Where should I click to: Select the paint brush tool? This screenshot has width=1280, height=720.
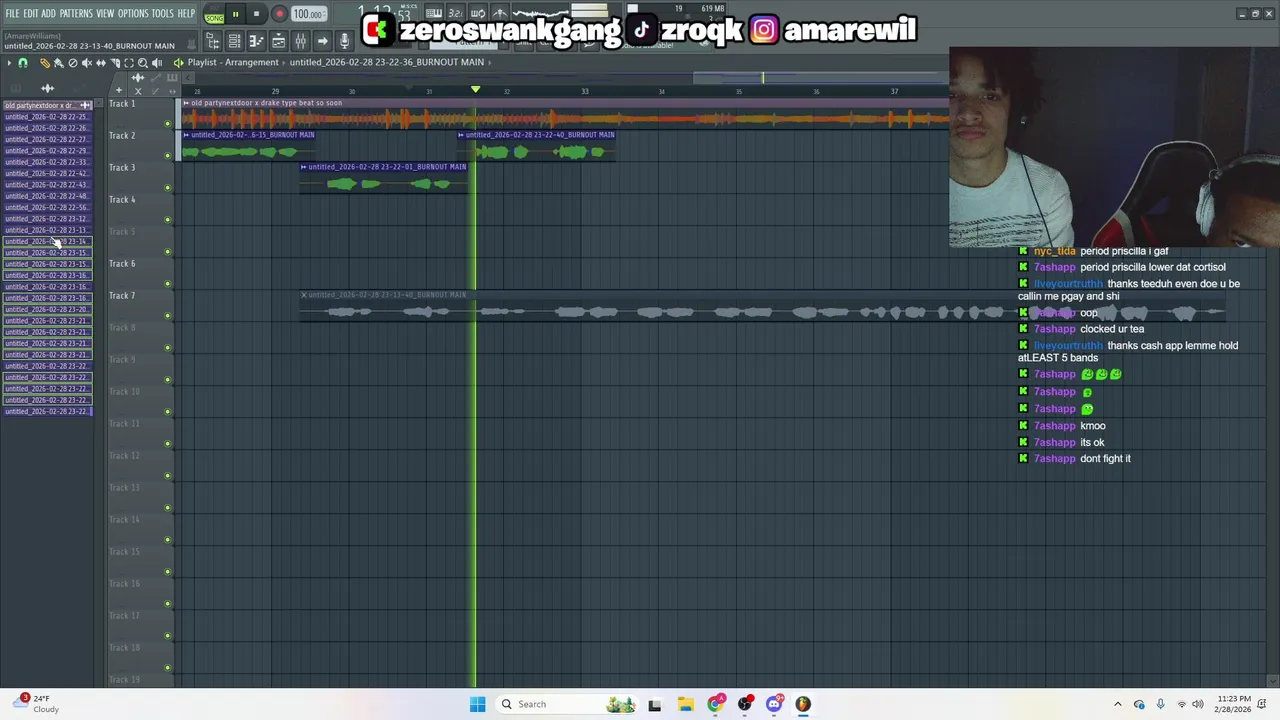pyautogui.click(x=59, y=62)
